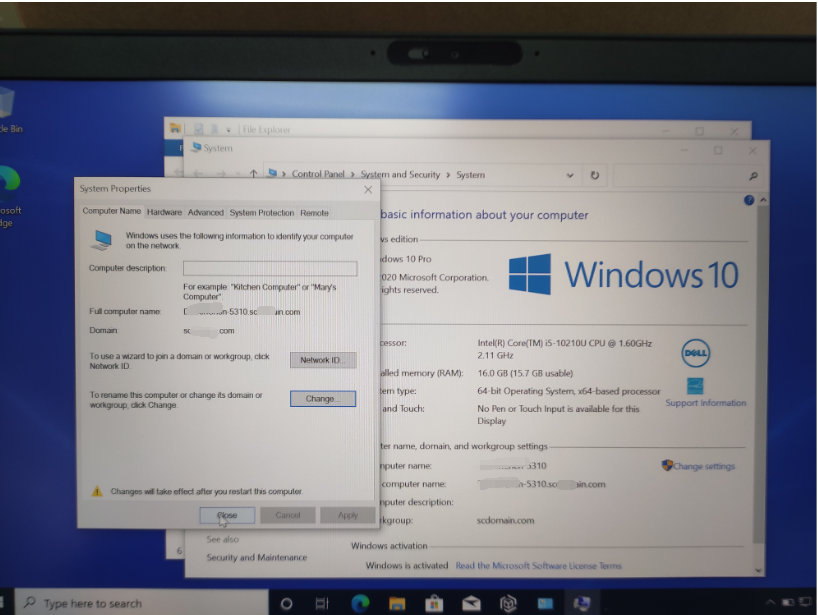Click the vertical scrollbar of the System window

coord(762,373)
